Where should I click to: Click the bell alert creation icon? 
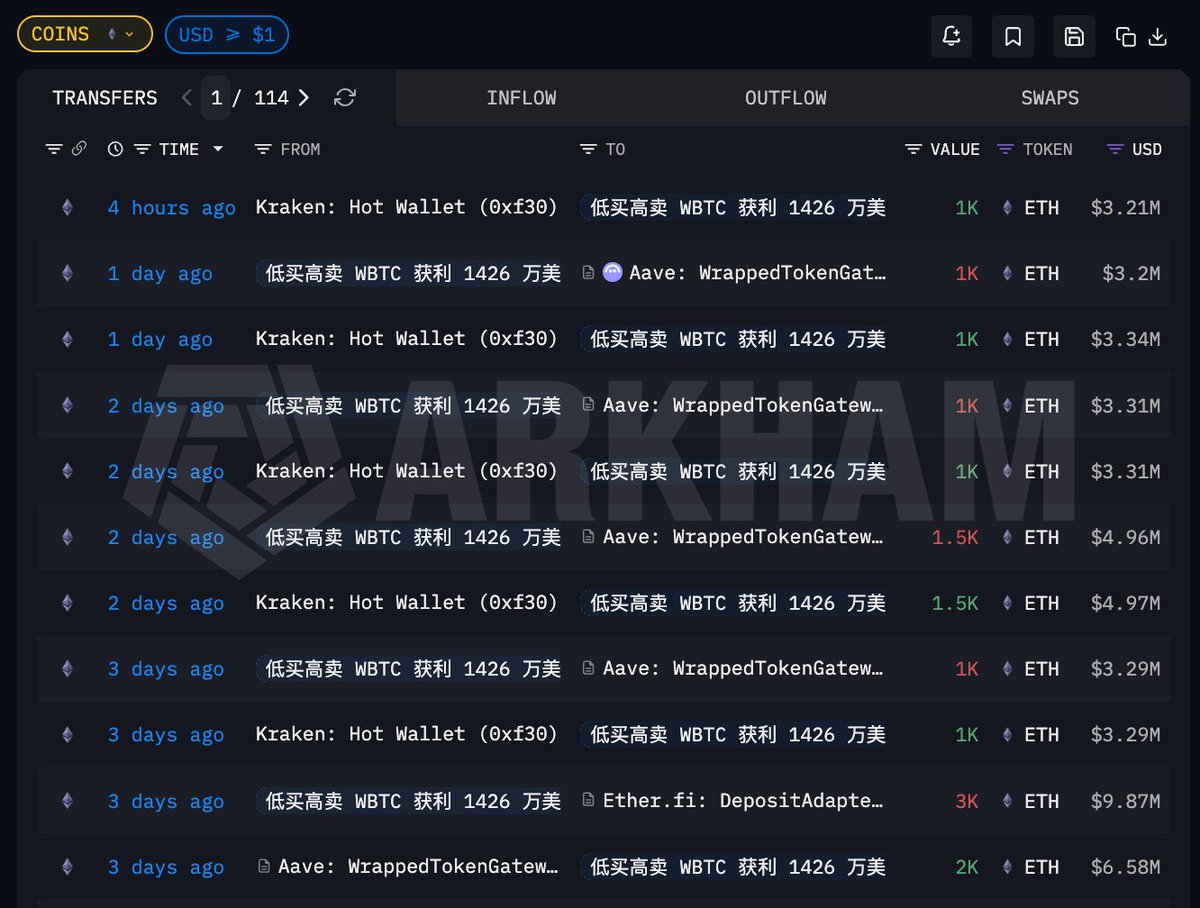[951, 36]
